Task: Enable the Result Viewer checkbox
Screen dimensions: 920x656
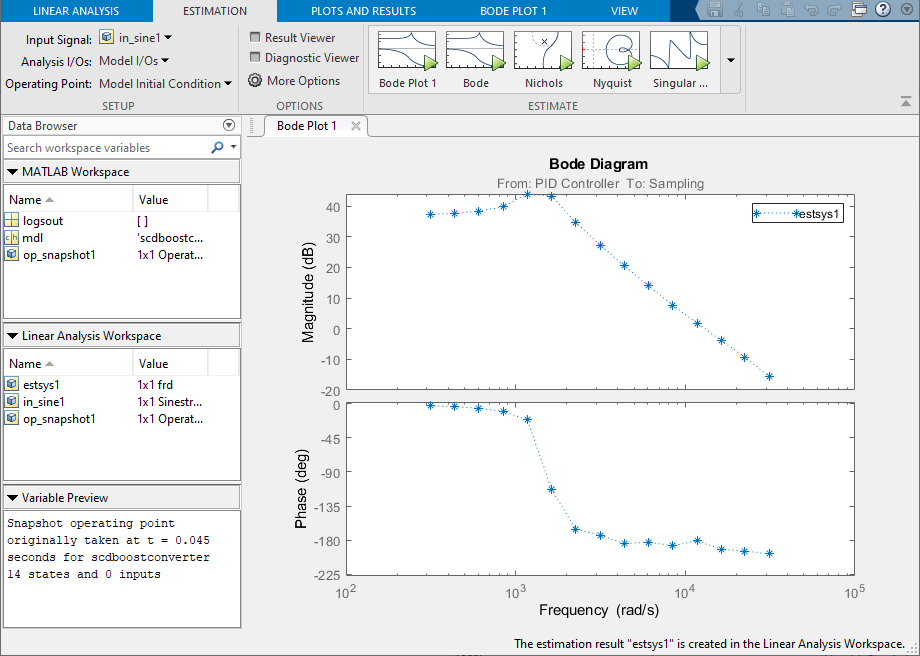Action: click(255, 37)
